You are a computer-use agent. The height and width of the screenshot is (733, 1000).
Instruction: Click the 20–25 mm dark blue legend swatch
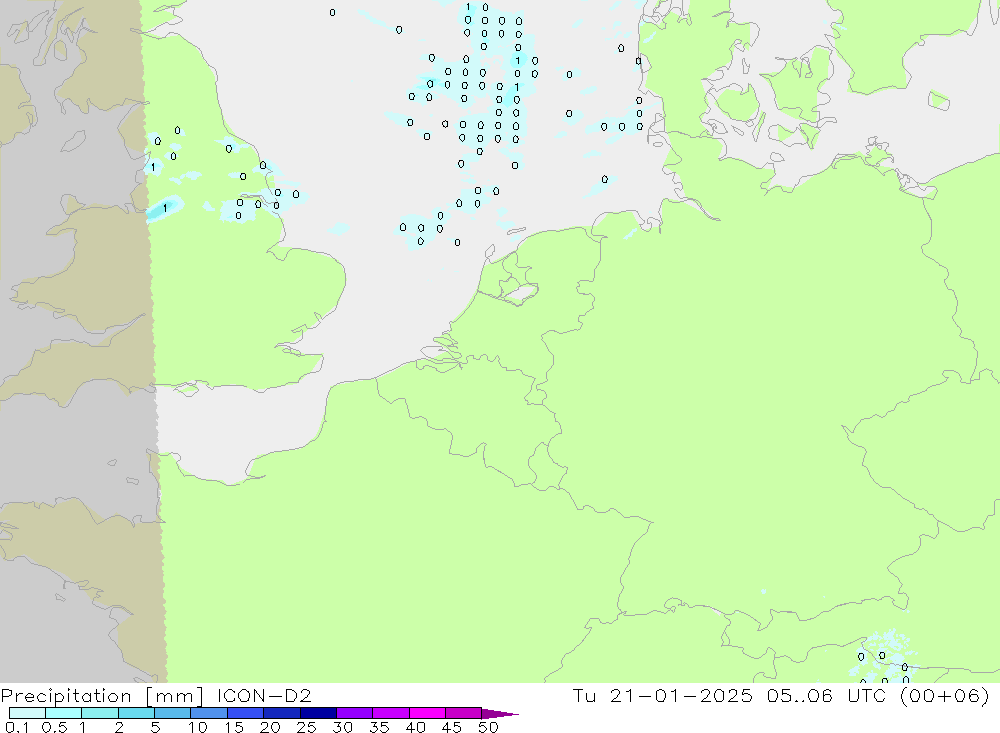(x=282, y=713)
